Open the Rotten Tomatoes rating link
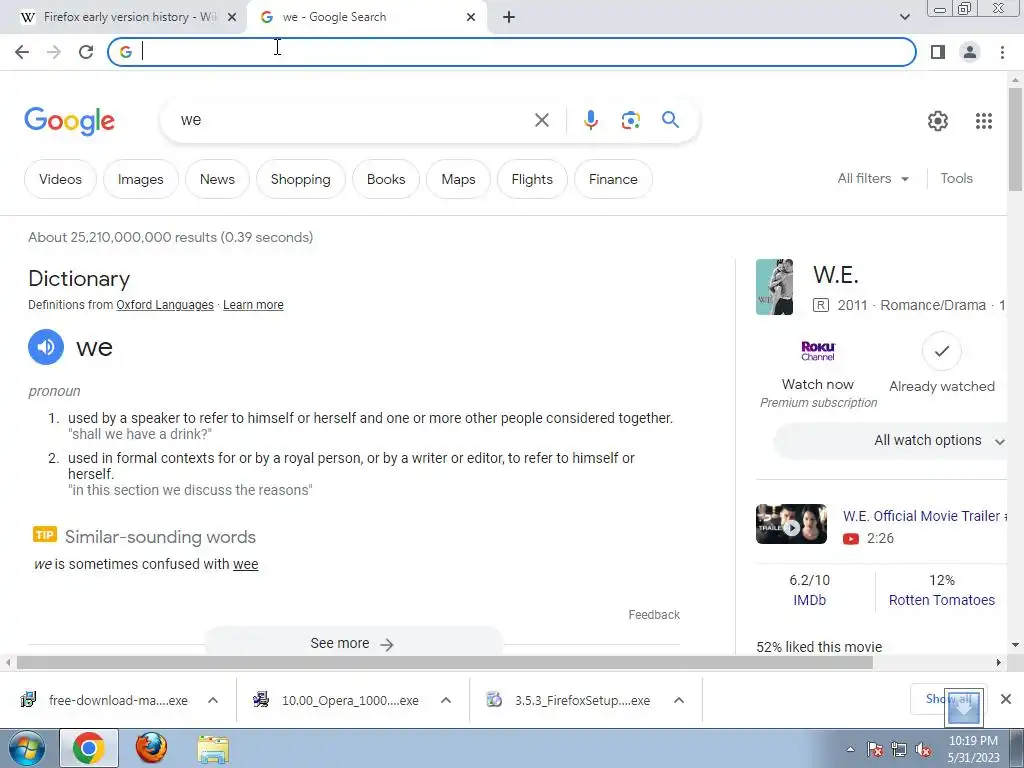 942,600
